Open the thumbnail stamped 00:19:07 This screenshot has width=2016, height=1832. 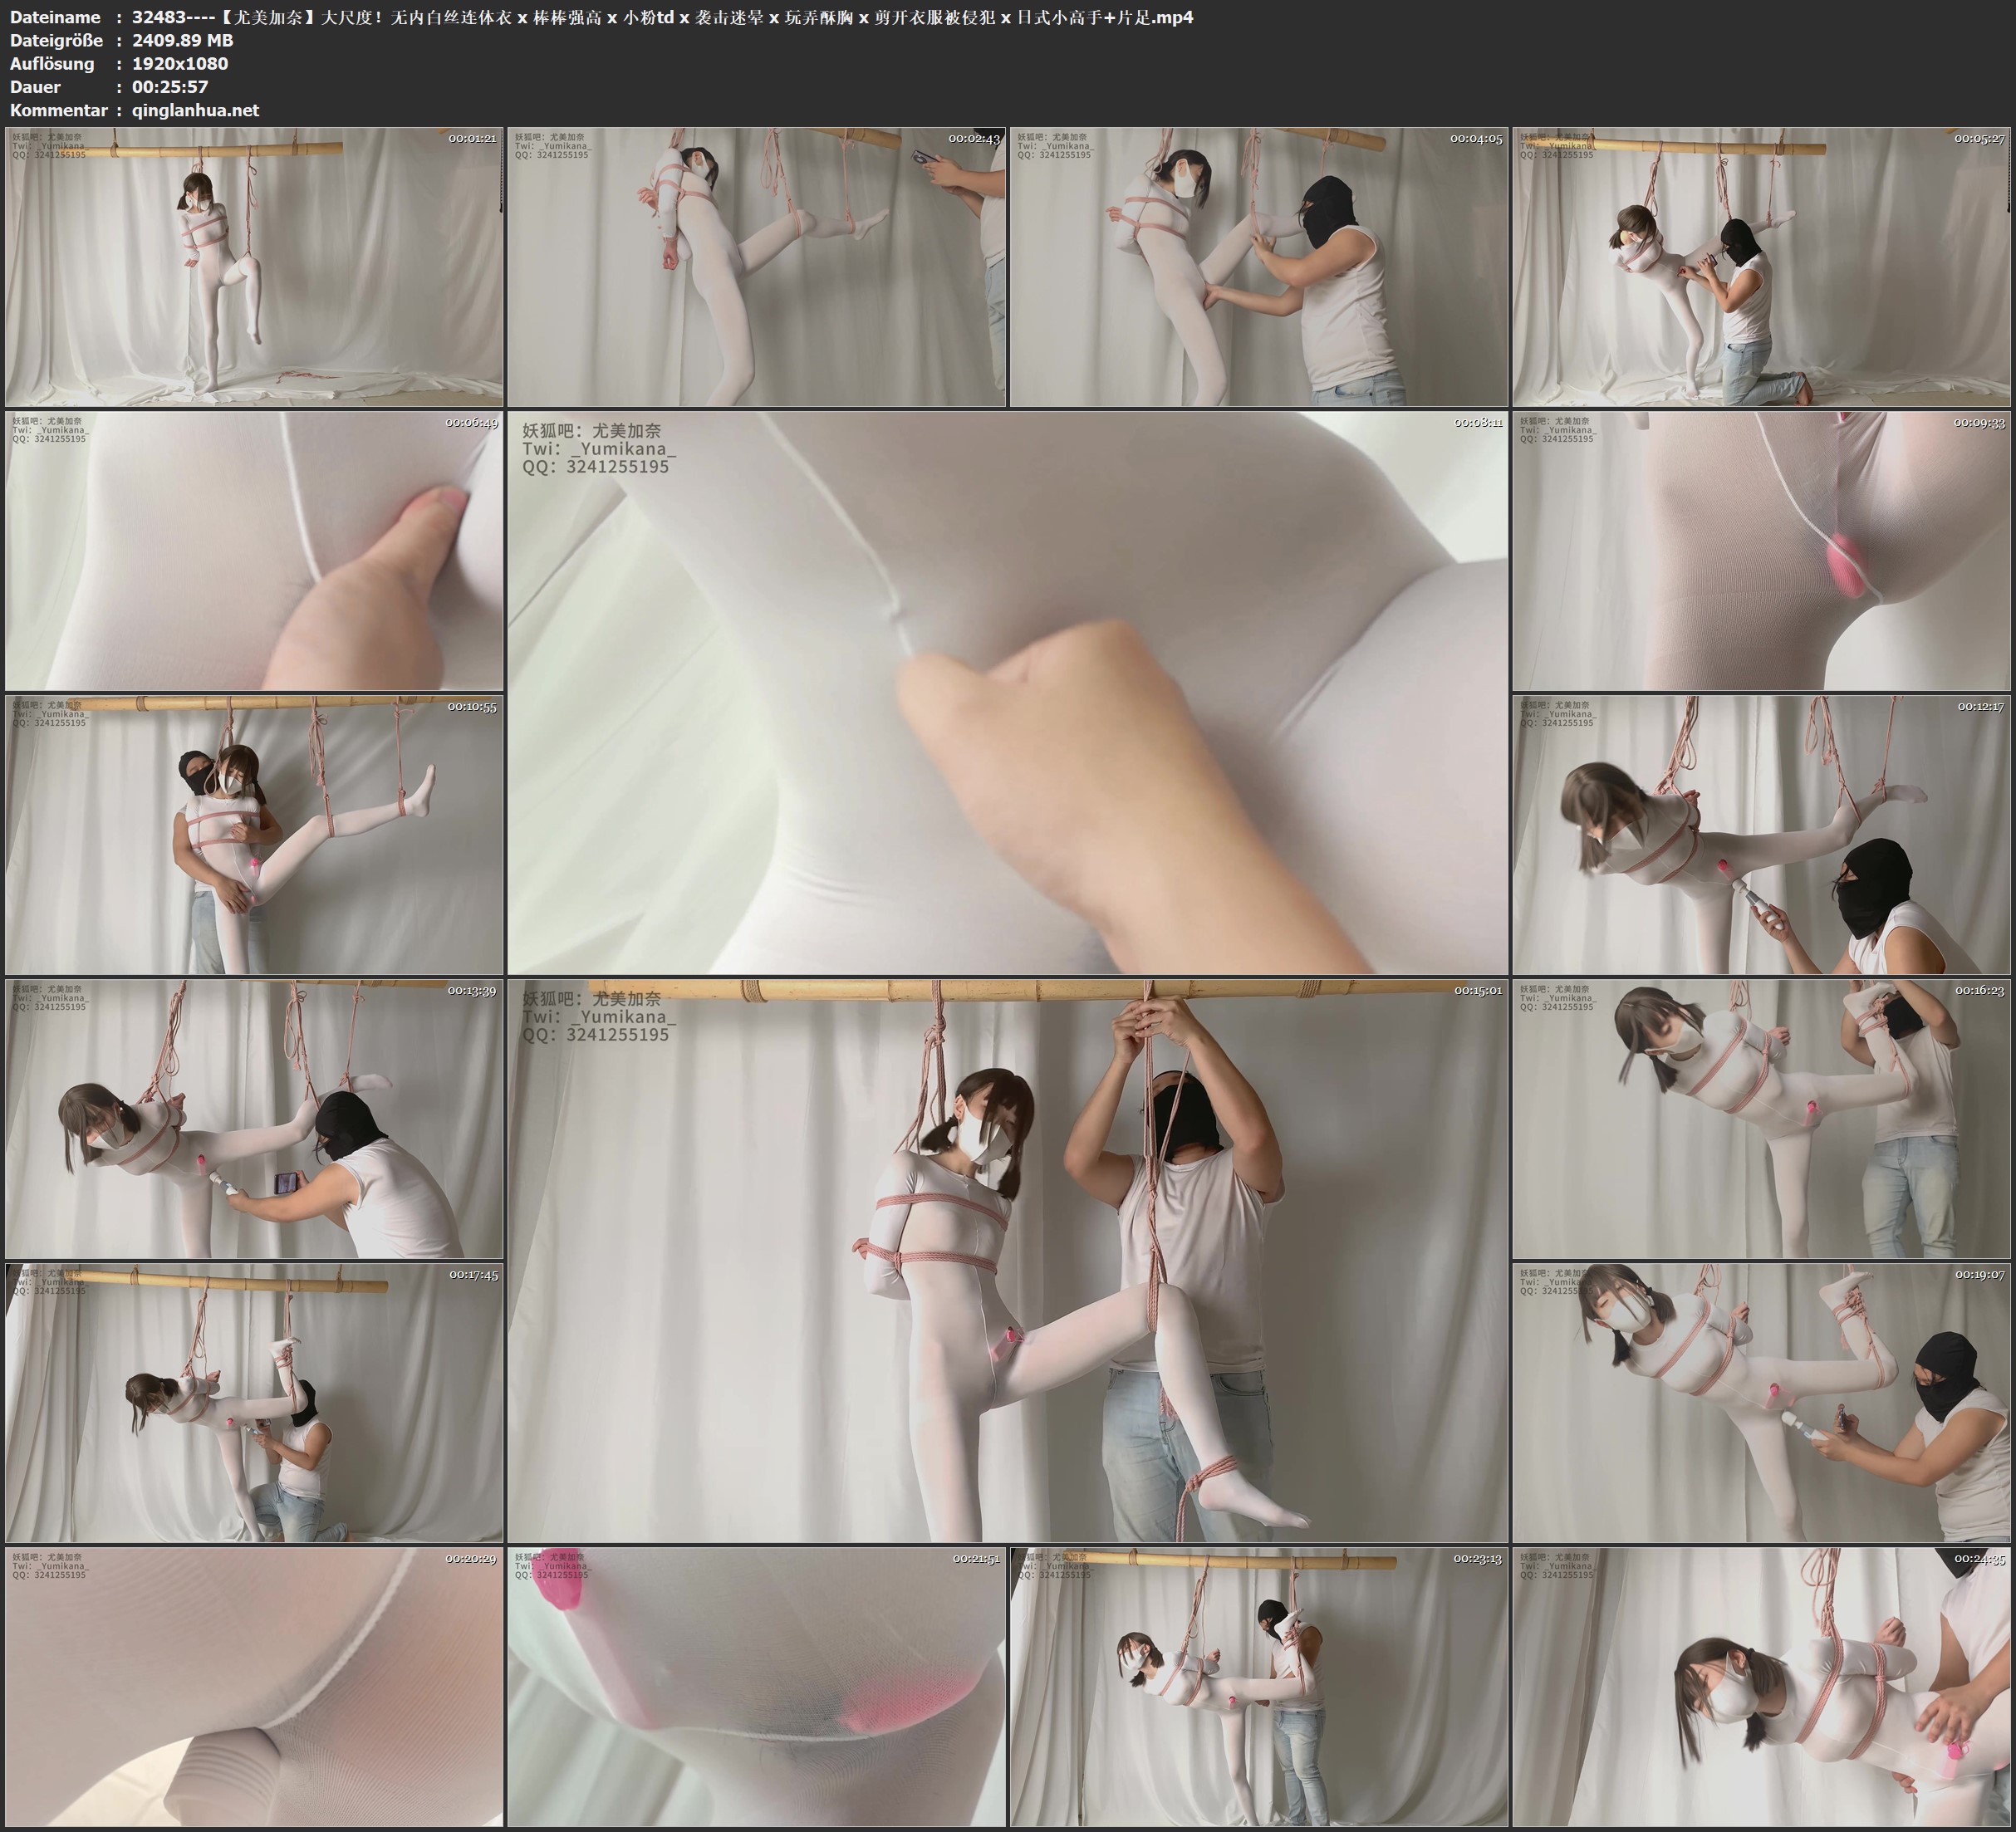click(1761, 1403)
